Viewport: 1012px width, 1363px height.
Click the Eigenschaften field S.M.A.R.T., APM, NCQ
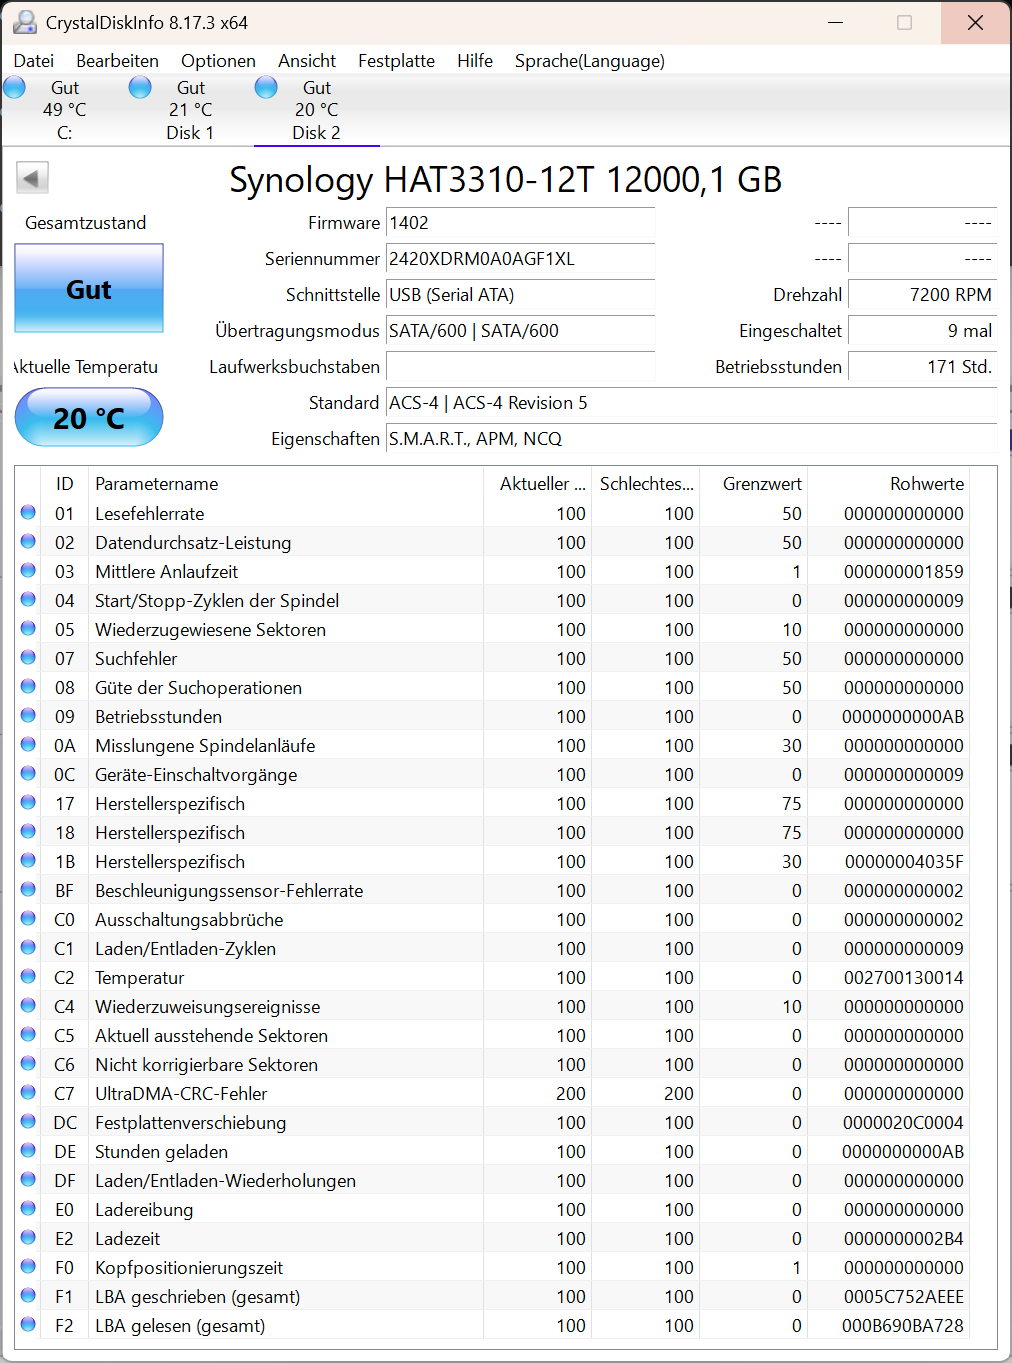coord(691,439)
